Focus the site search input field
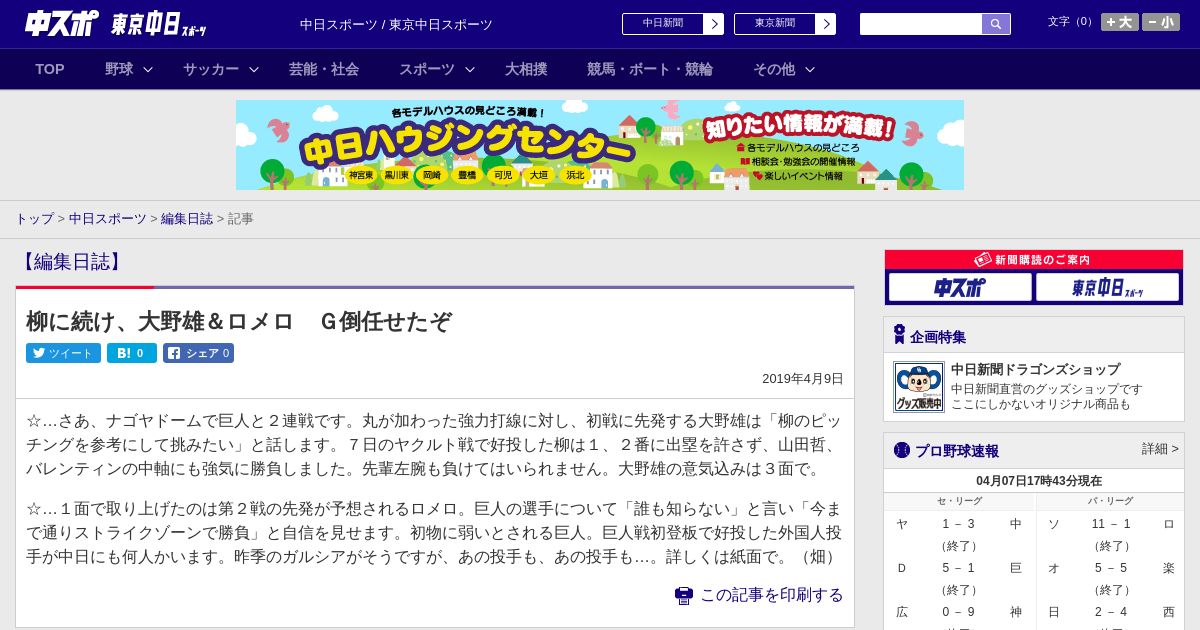 tap(921, 24)
